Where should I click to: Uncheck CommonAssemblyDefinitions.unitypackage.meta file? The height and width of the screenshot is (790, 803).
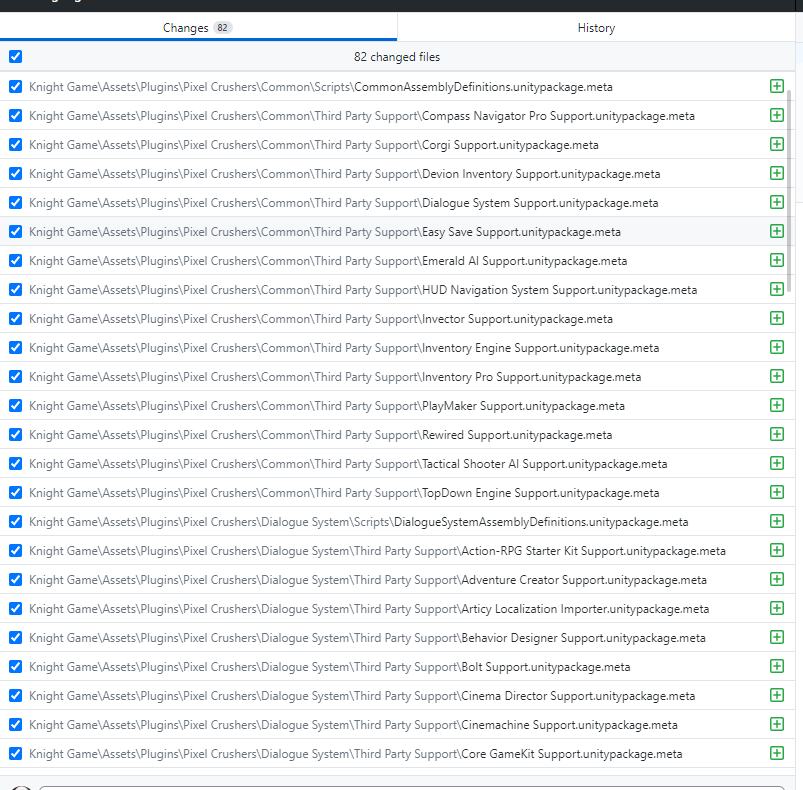pos(15,87)
